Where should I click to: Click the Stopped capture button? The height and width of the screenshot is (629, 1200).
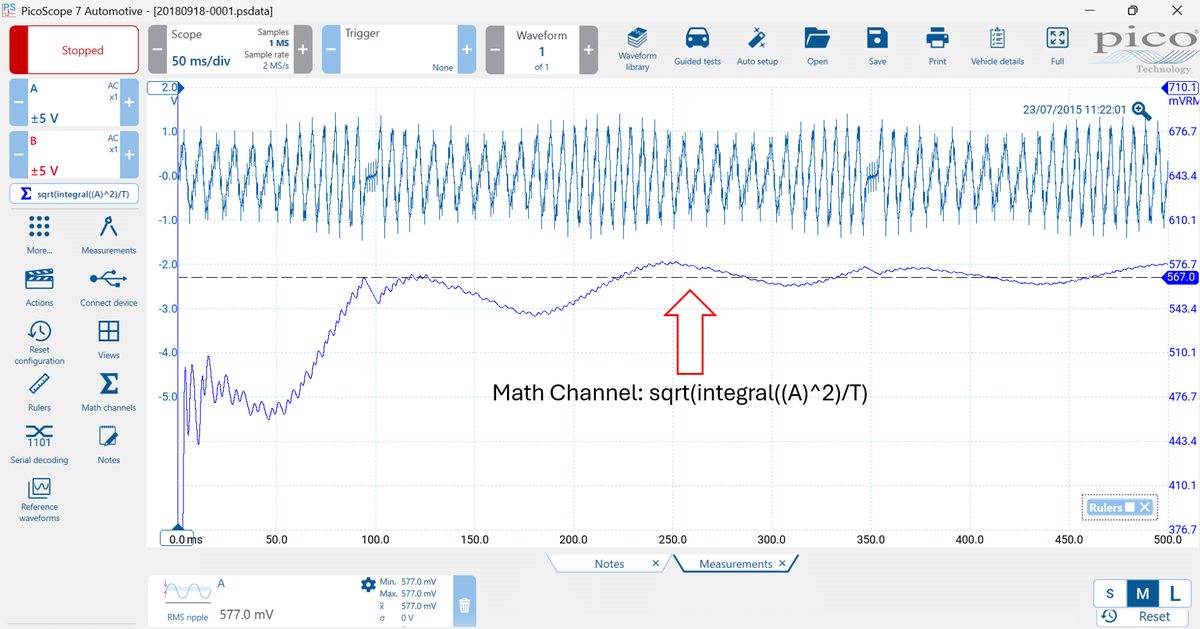(x=74, y=50)
